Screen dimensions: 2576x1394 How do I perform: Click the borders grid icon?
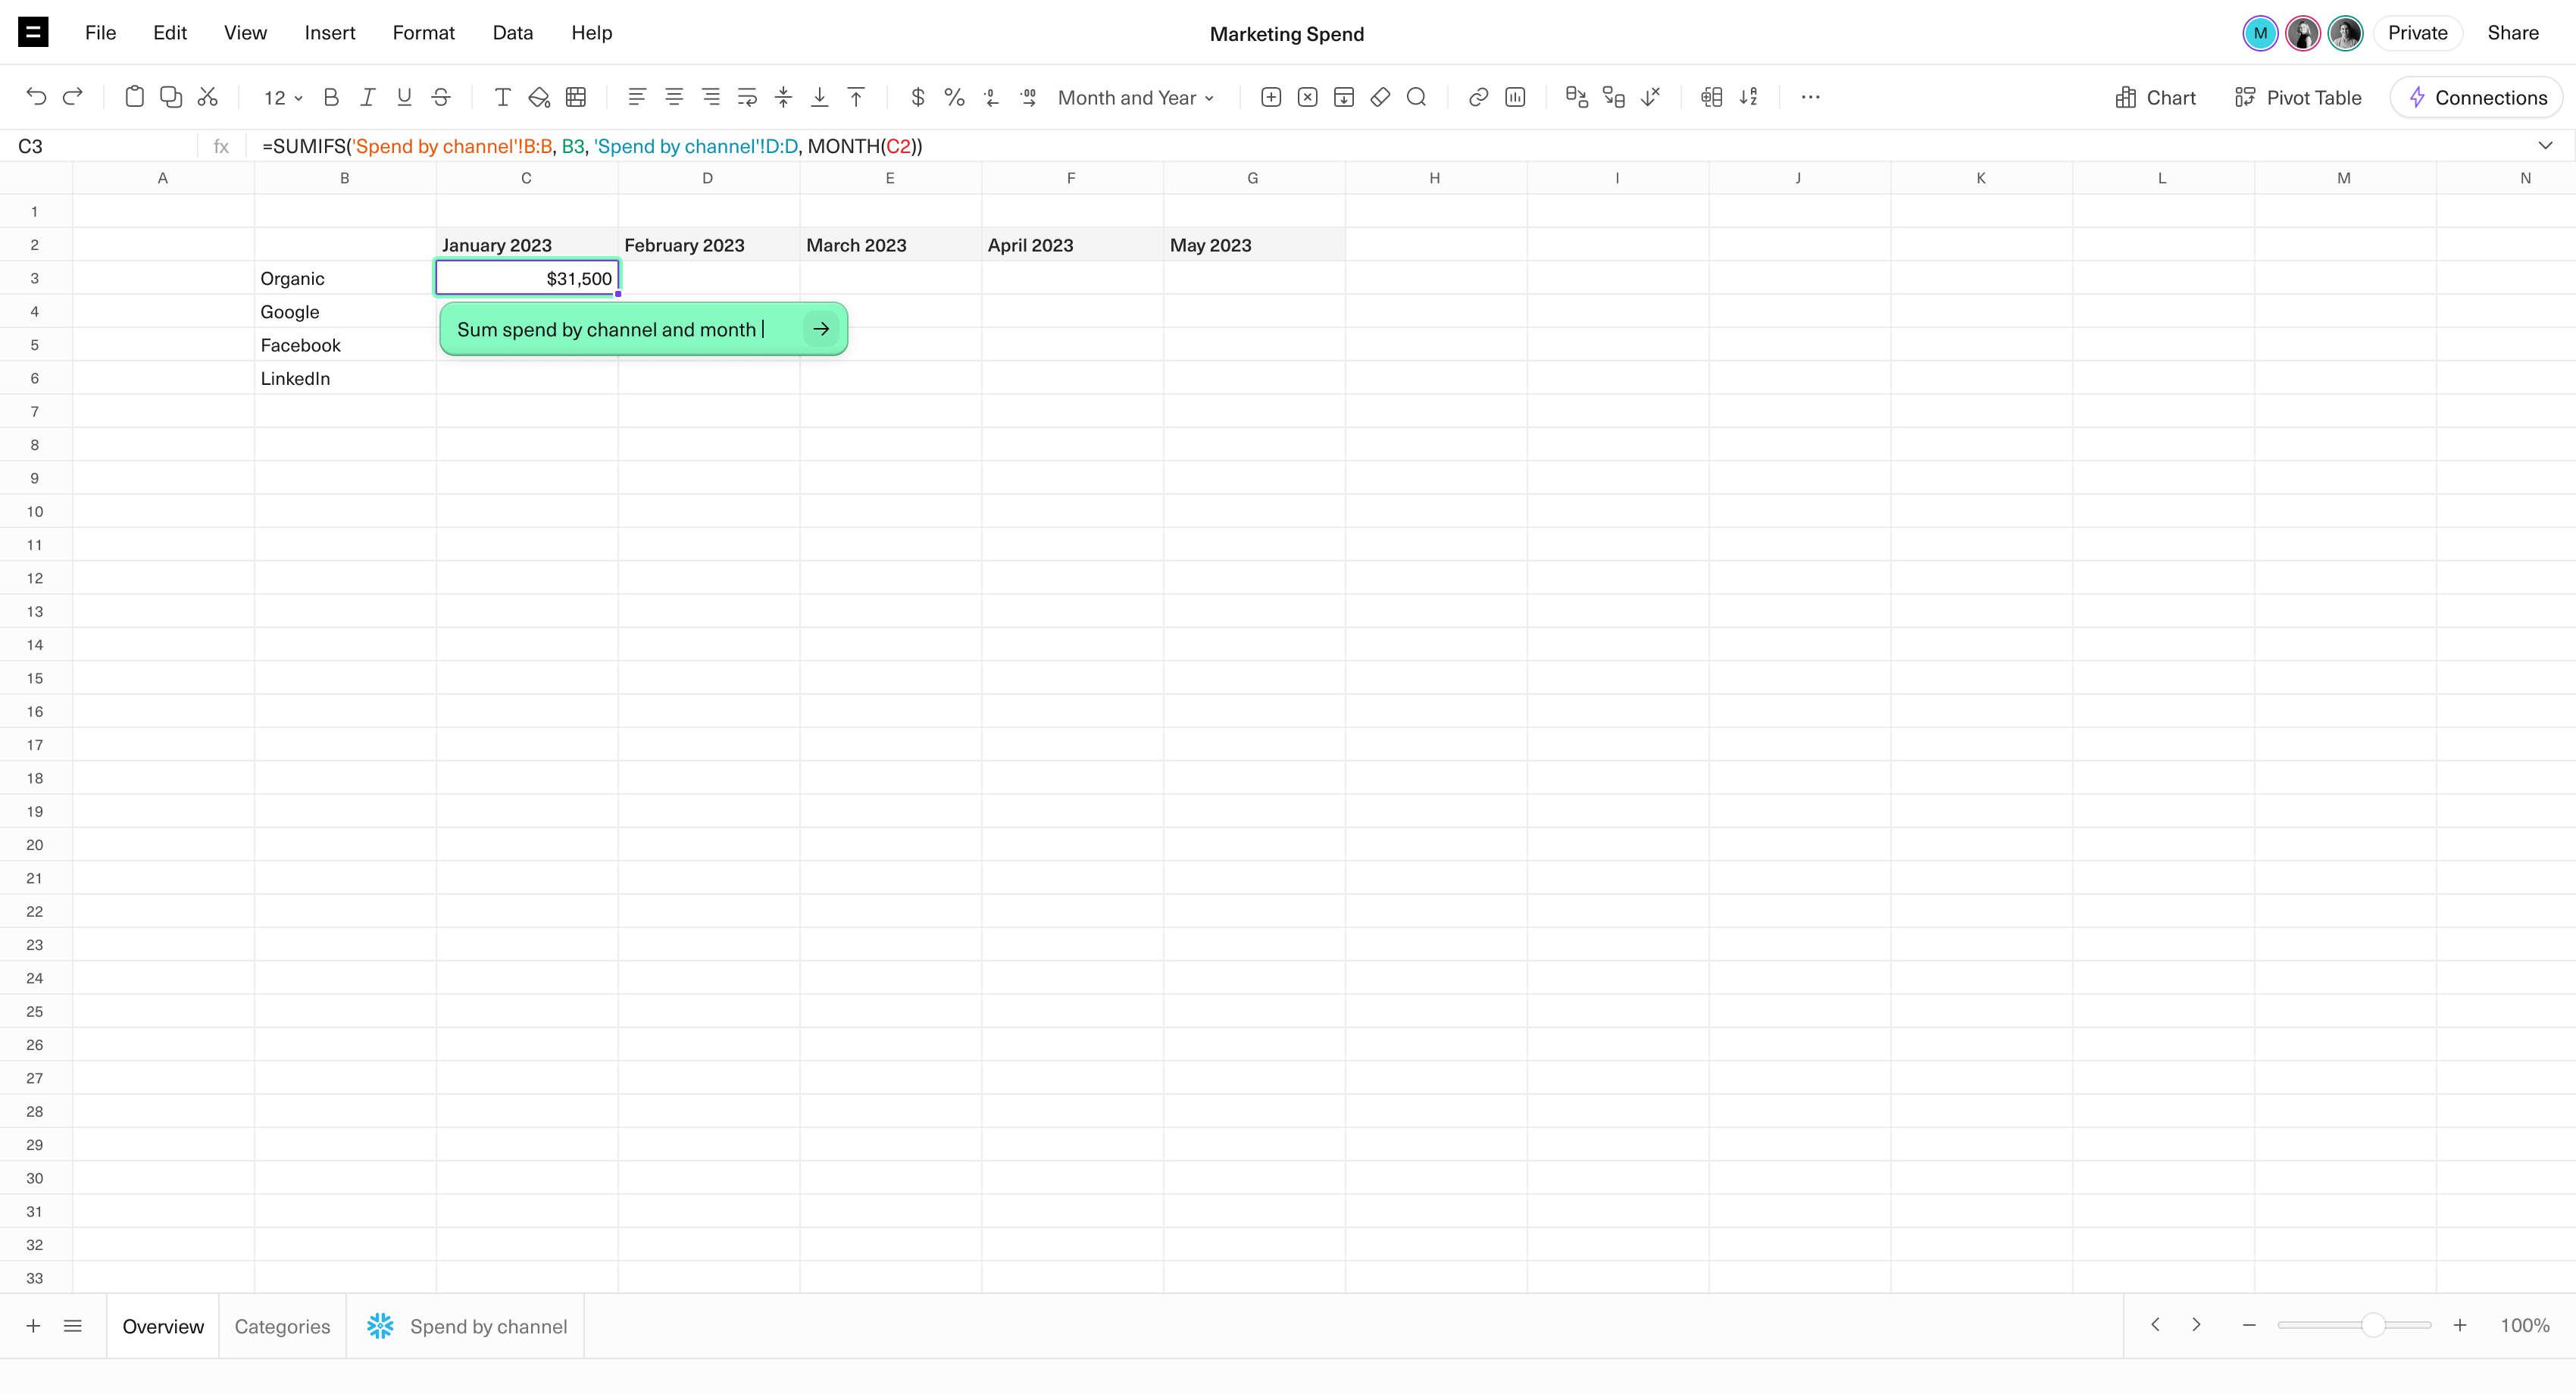[x=576, y=97]
